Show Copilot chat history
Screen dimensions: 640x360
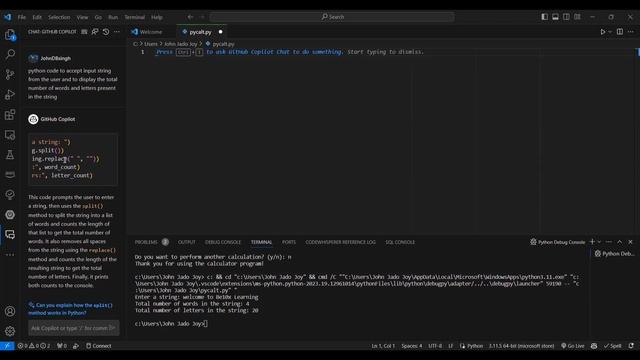point(106,31)
